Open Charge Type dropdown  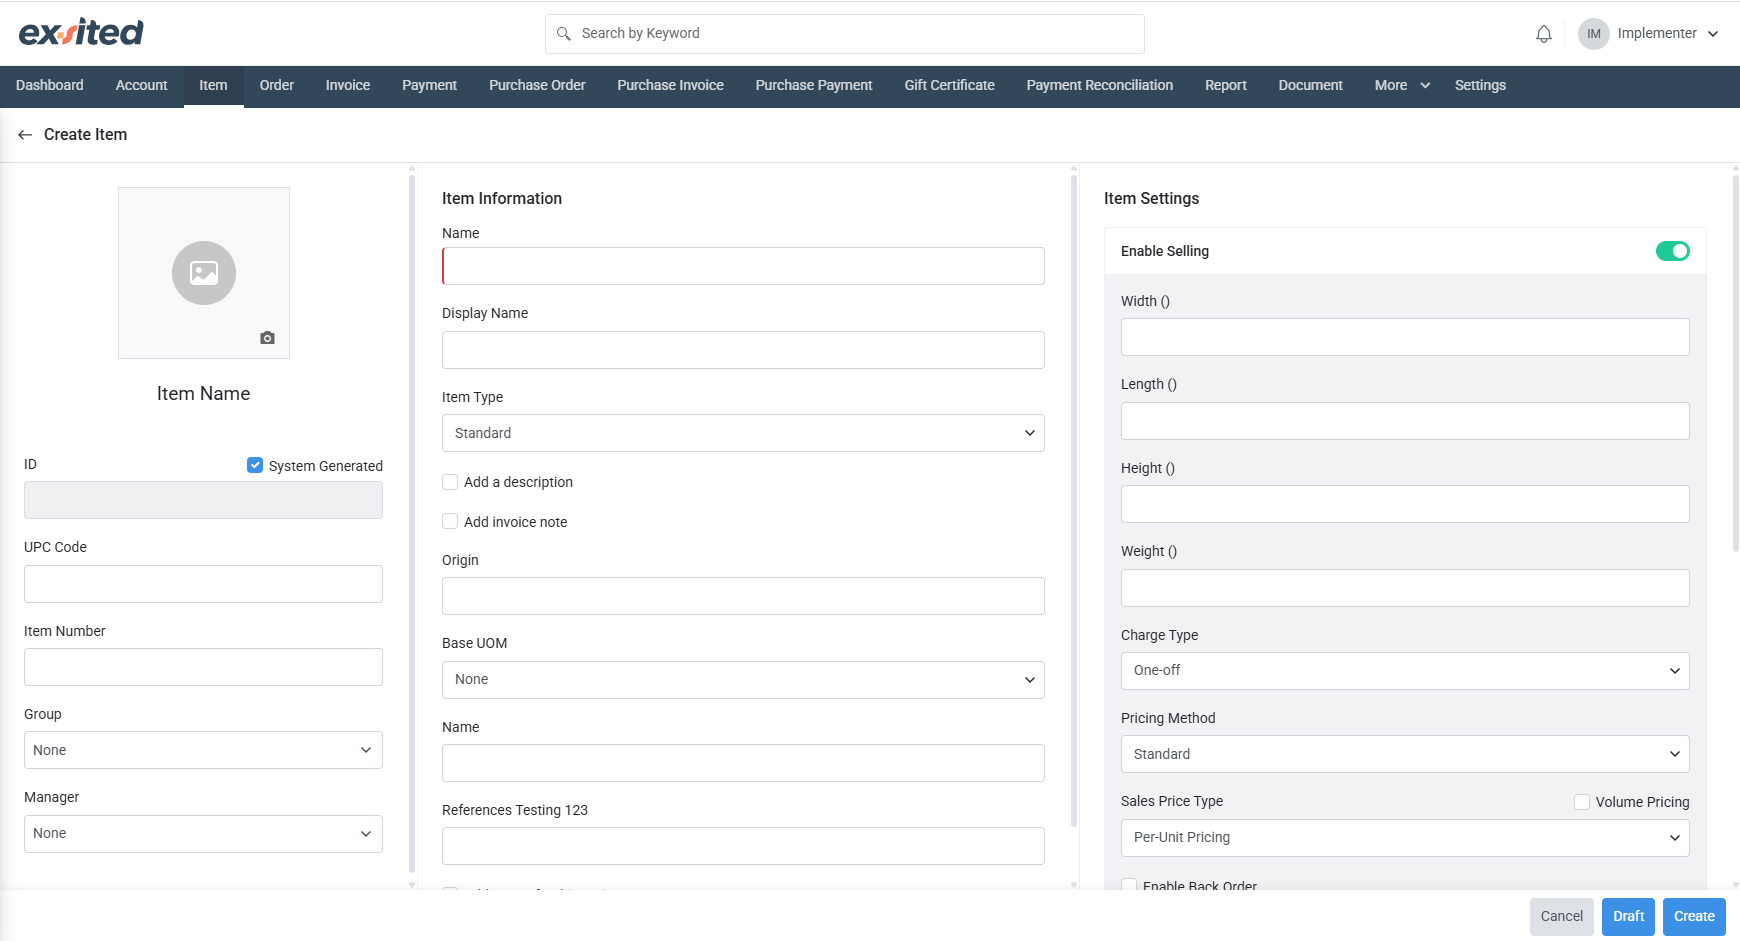pos(1405,671)
